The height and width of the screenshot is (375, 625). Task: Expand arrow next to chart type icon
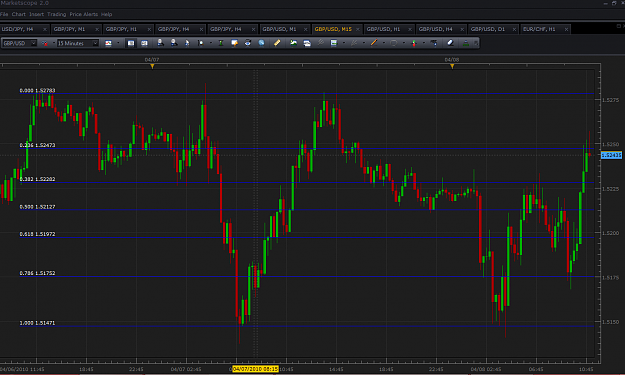[118, 43]
